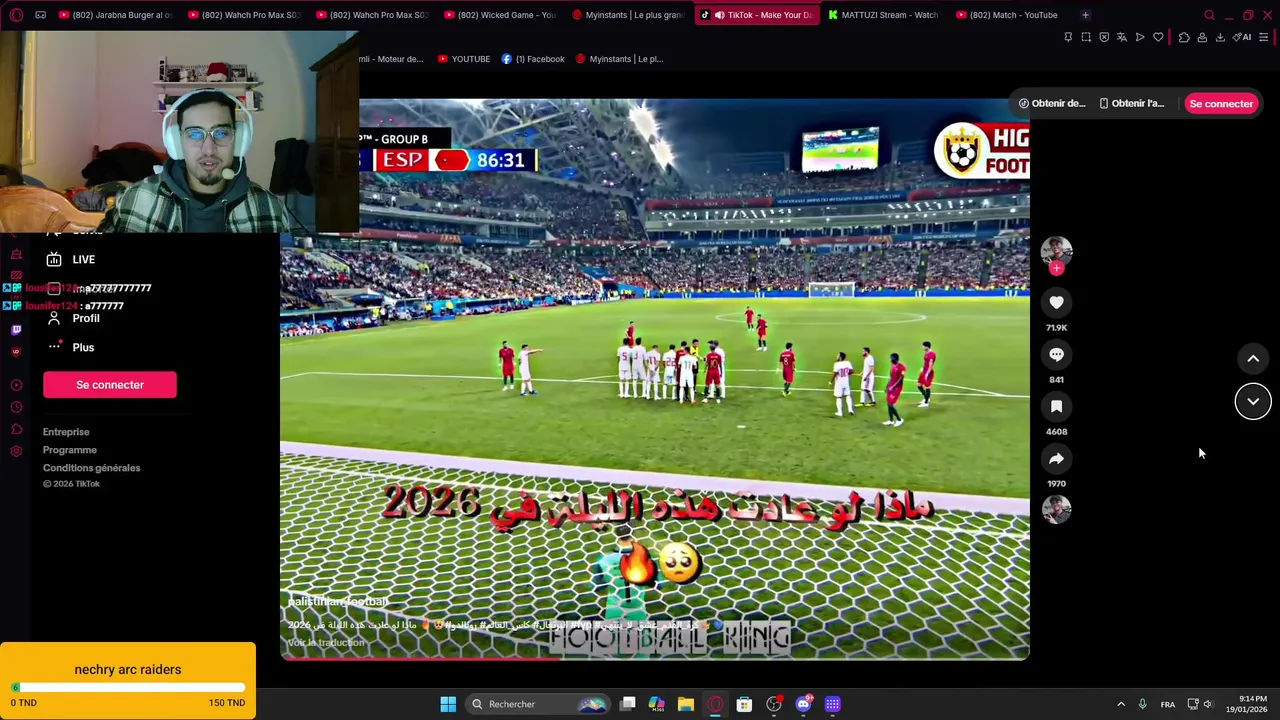Open the browser account profile icon
Screen dimensions: 1280x720
click(1202, 38)
